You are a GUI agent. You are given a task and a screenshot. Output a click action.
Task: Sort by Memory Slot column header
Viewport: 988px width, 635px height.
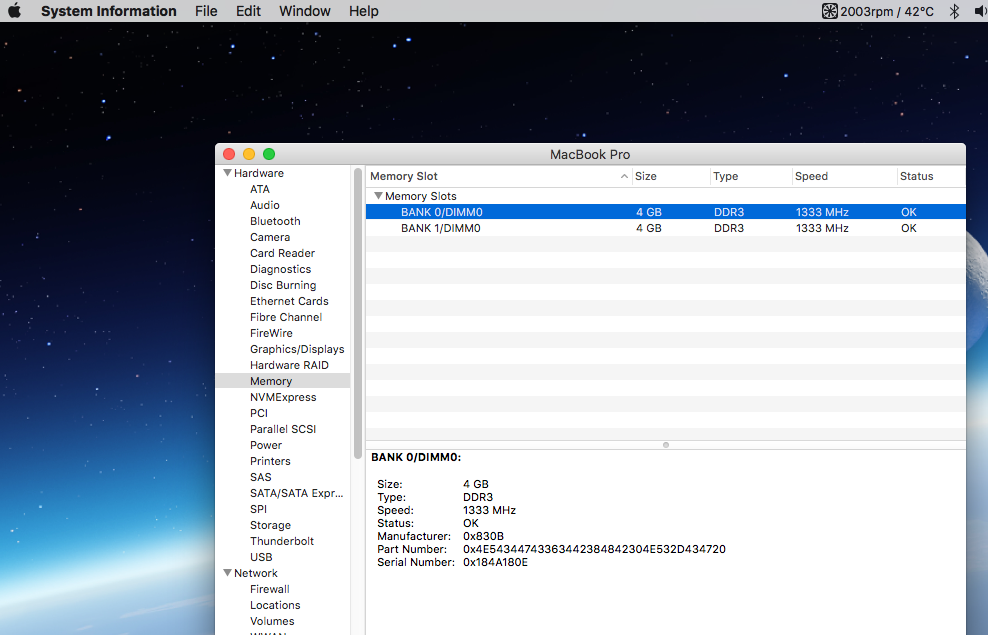point(498,176)
